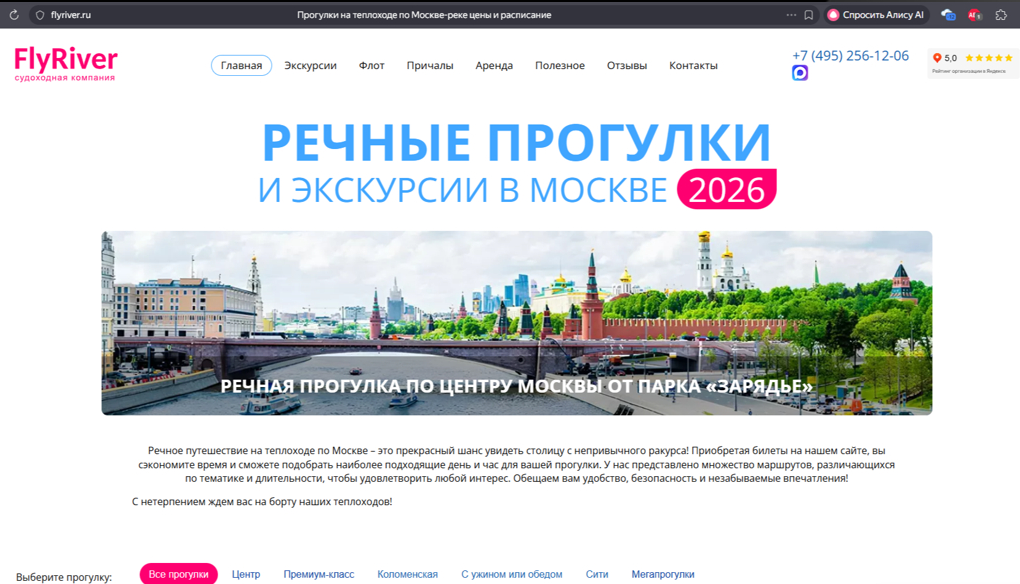Open the Отзывы menu item
The width and height of the screenshot is (1020, 584).
pos(627,66)
